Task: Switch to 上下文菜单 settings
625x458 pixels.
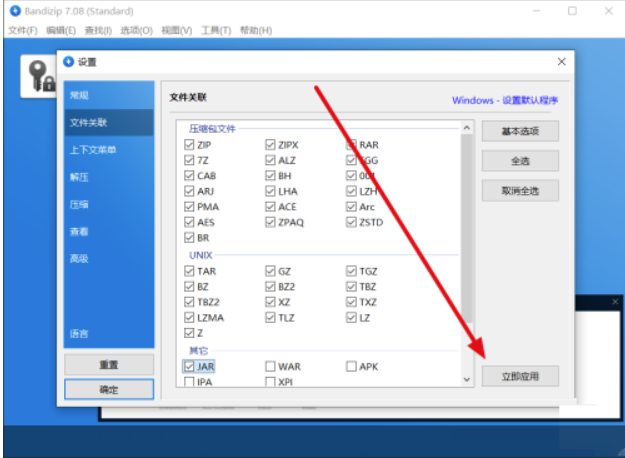Action: click(109, 150)
